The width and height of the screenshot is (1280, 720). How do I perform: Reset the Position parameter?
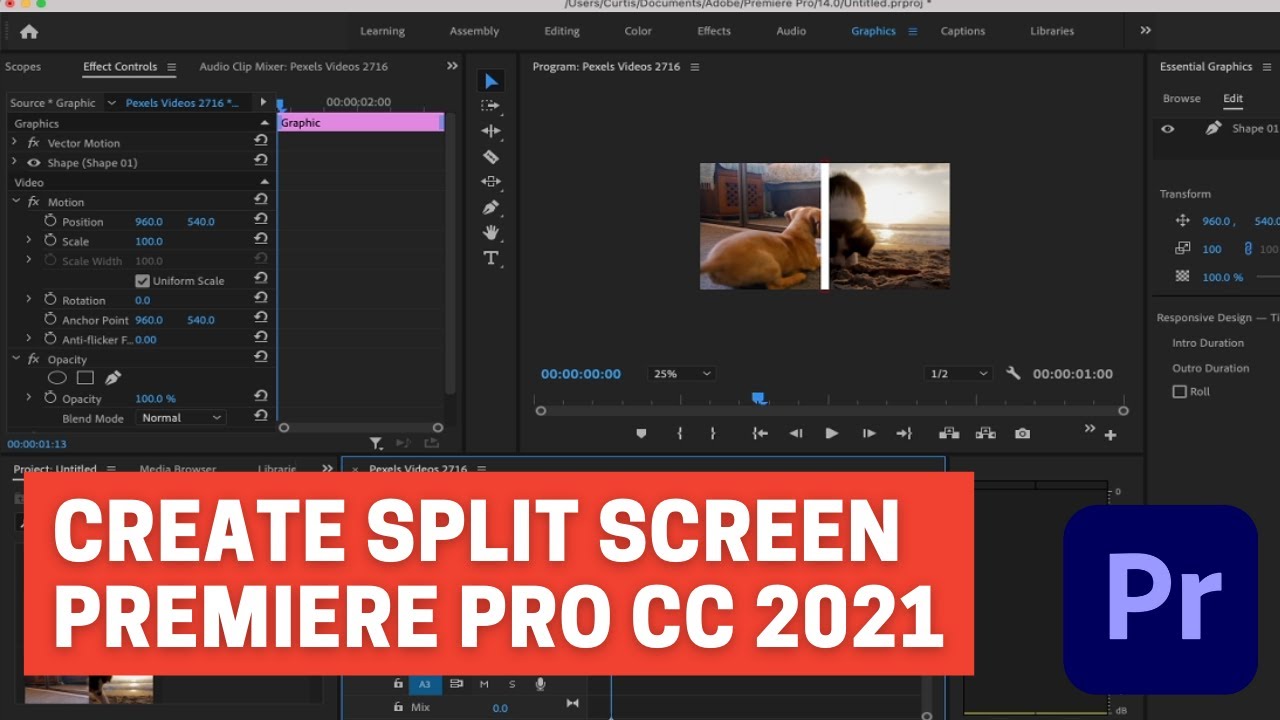(x=261, y=221)
